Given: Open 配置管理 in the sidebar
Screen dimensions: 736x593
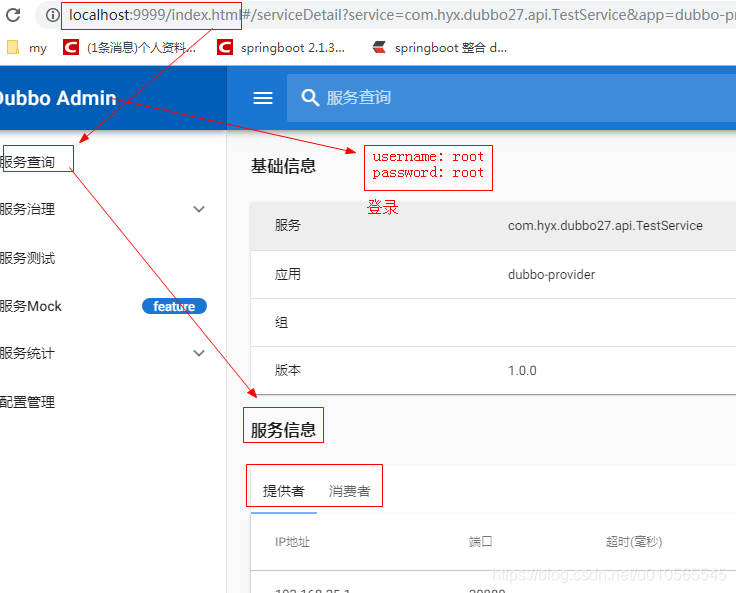Looking at the screenshot, I should click(28, 402).
